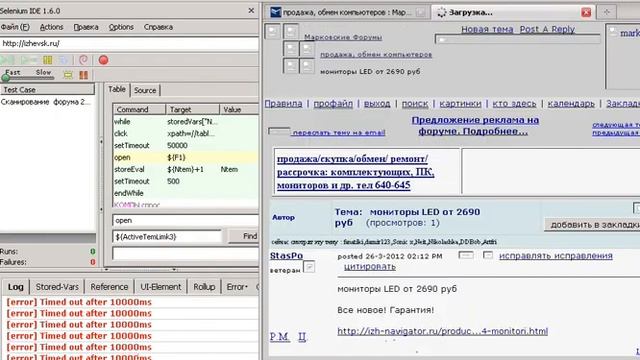Open the izh-navigator.ru monitors link

point(442,331)
